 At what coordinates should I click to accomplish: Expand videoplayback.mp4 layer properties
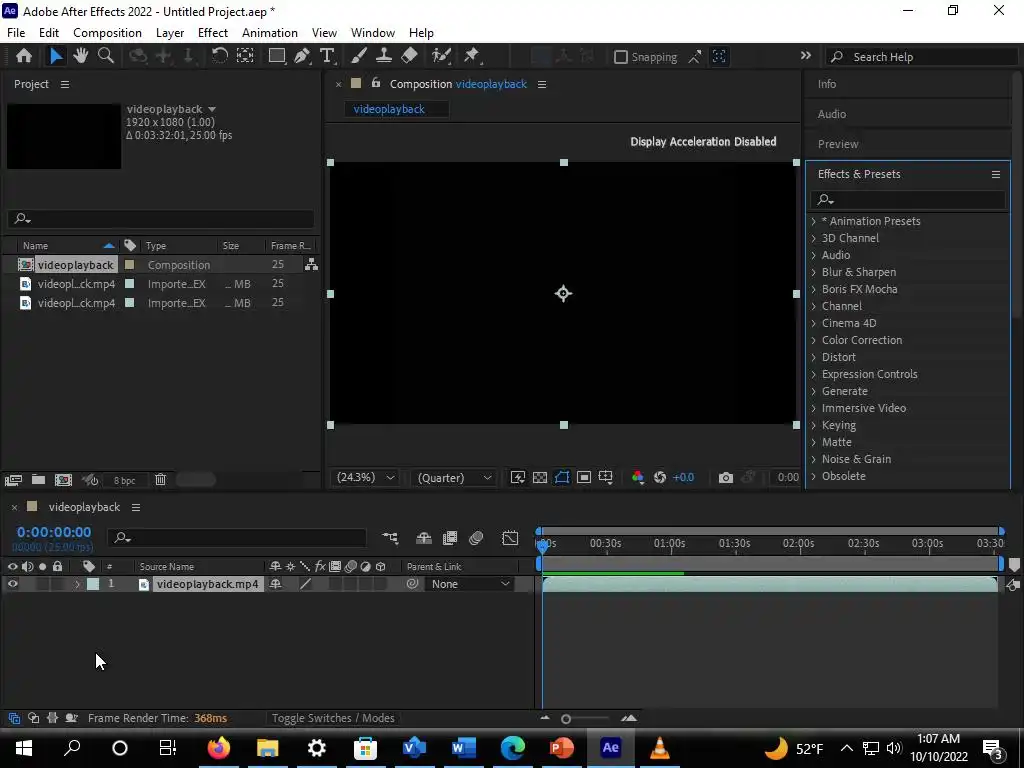pos(77,584)
